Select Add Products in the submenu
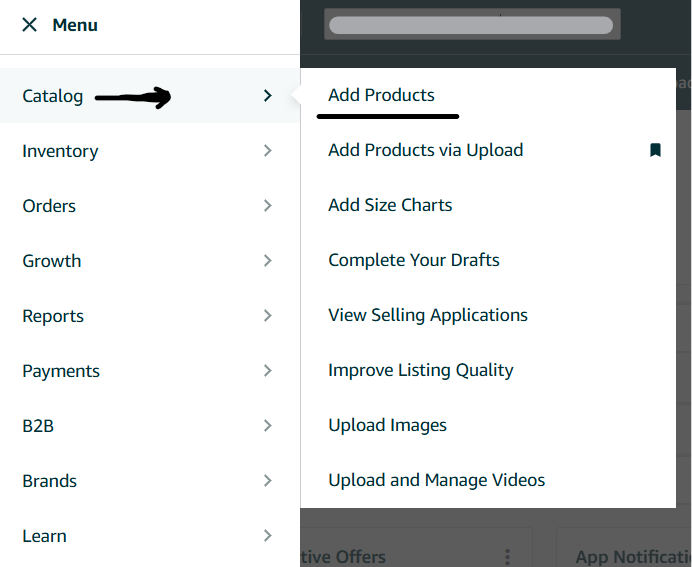Screen dimensions: 692x567 381,95
